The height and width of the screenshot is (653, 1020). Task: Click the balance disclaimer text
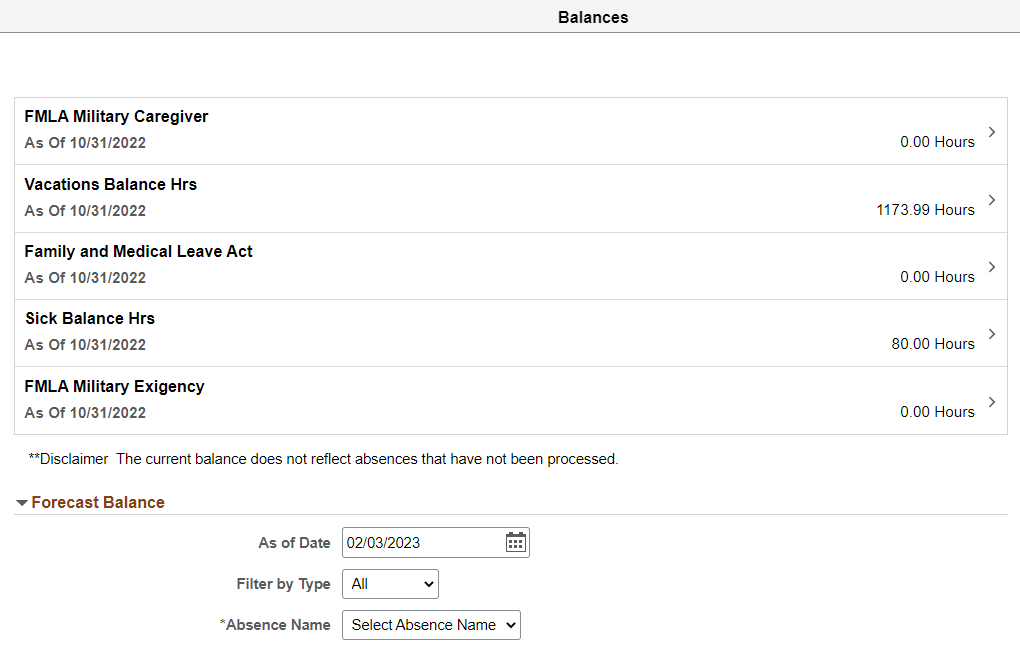(323, 460)
